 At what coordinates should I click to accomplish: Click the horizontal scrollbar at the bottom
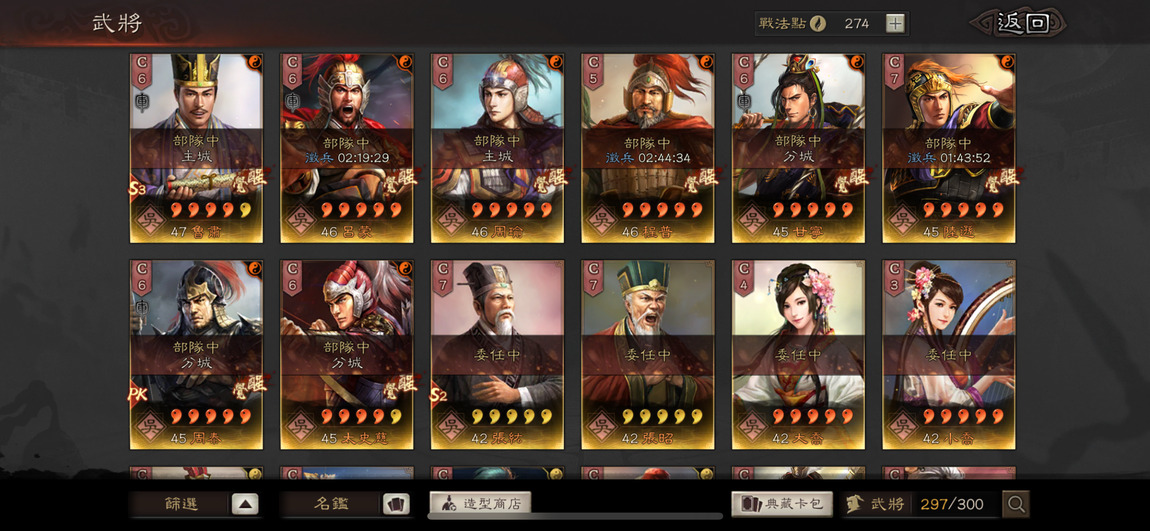(x=575, y=516)
